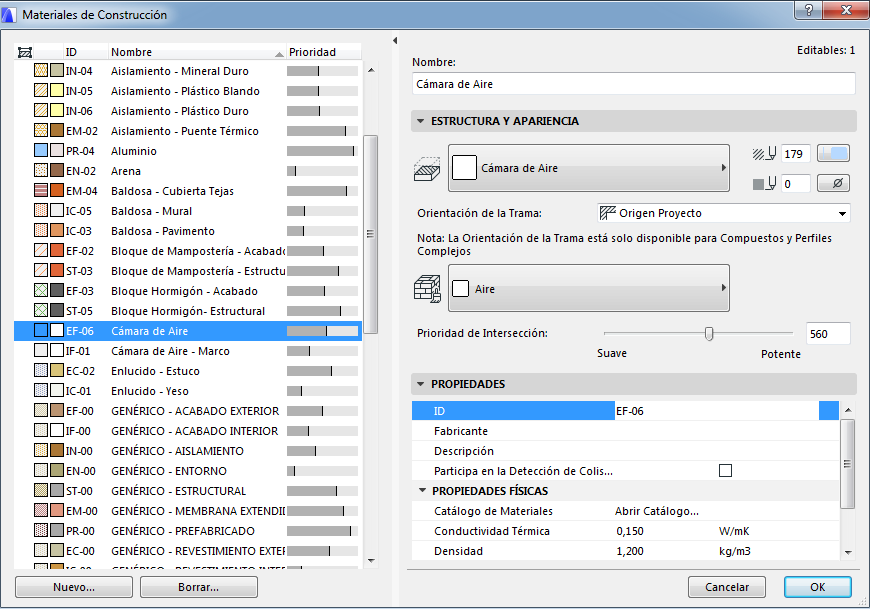870x609 pixels.
Task: Click the surface swatch of Enlucido - Estuco
Action: point(57,371)
